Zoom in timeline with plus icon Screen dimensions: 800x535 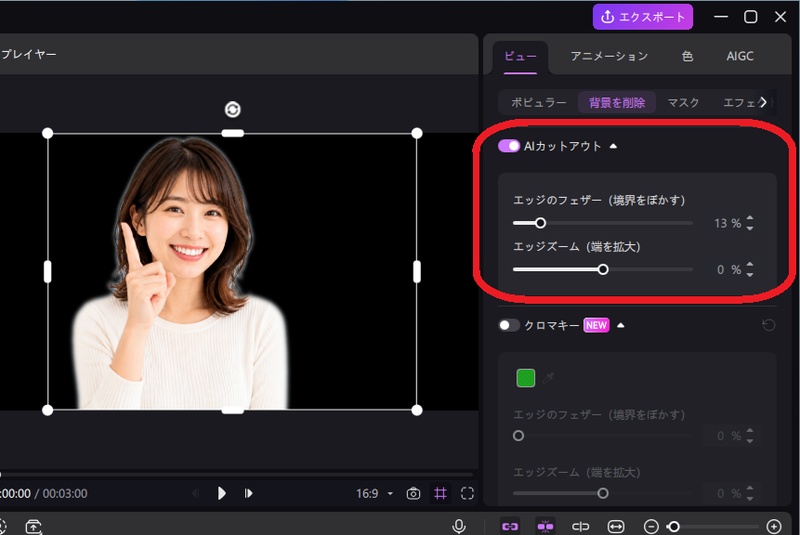pyautogui.click(x=774, y=526)
